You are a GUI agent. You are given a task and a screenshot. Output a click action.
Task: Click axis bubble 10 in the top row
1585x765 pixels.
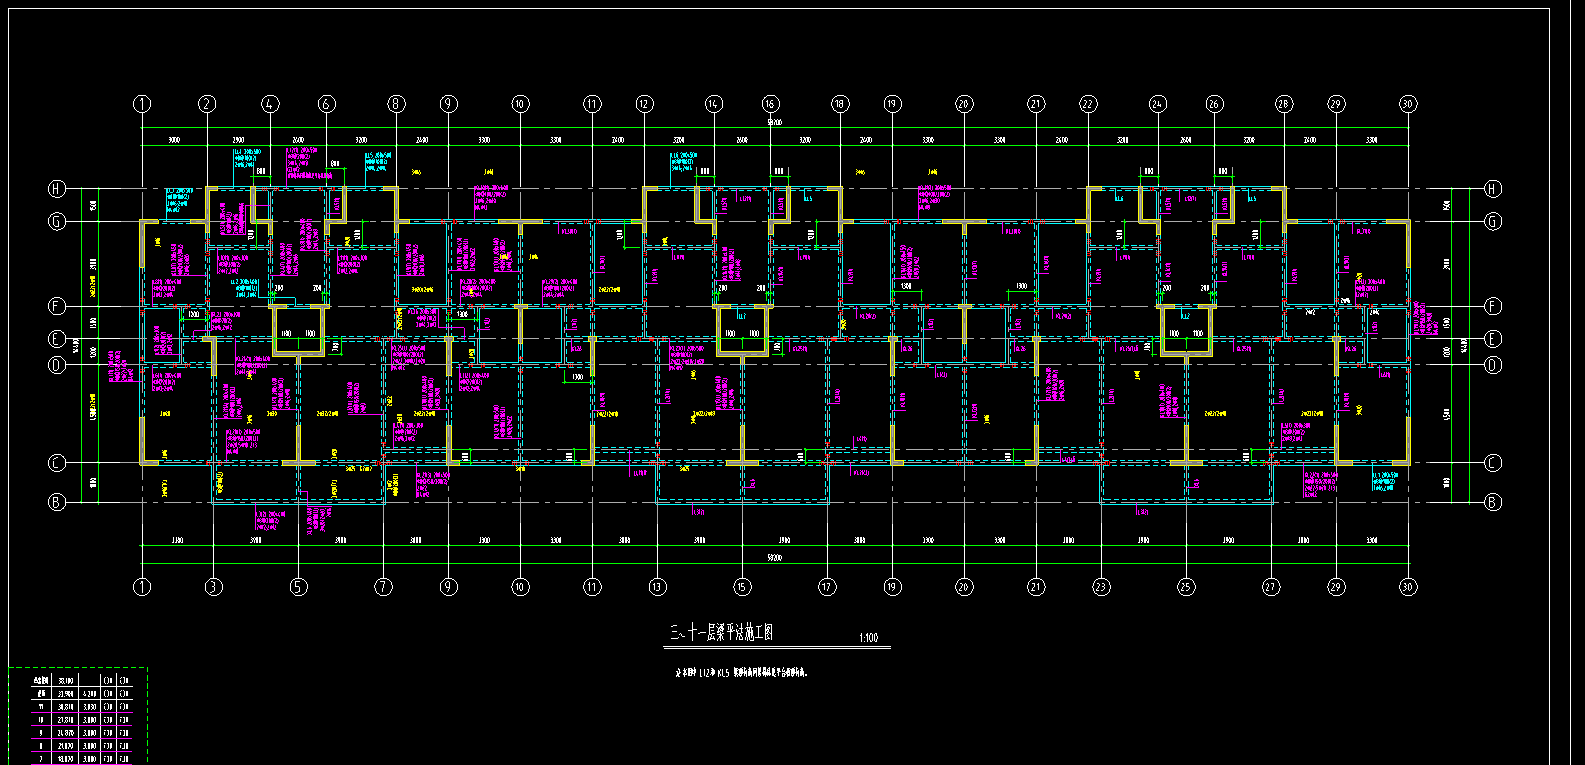pyautogui.click(x=520, y=104)
